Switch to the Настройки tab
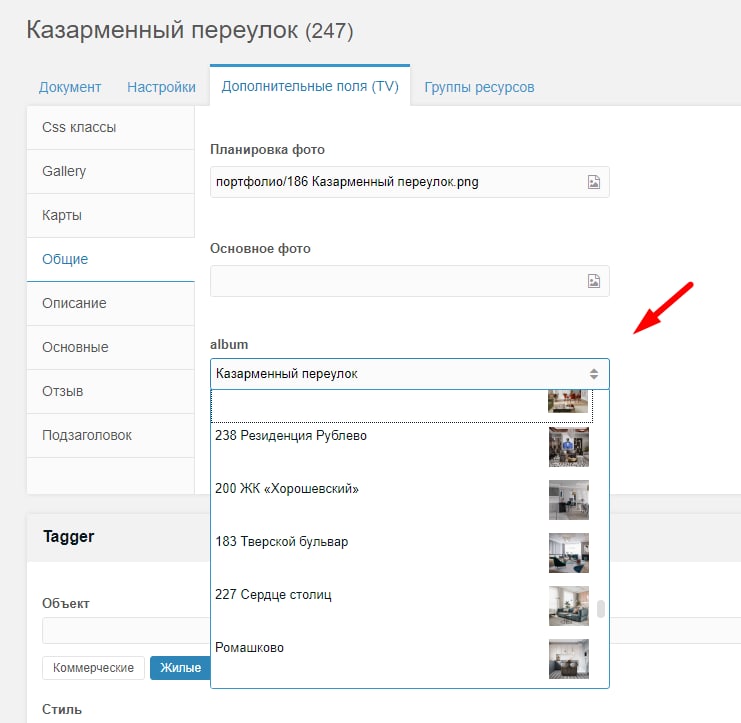The width and height of the screenshot is (741, 723). coord(161,87)
